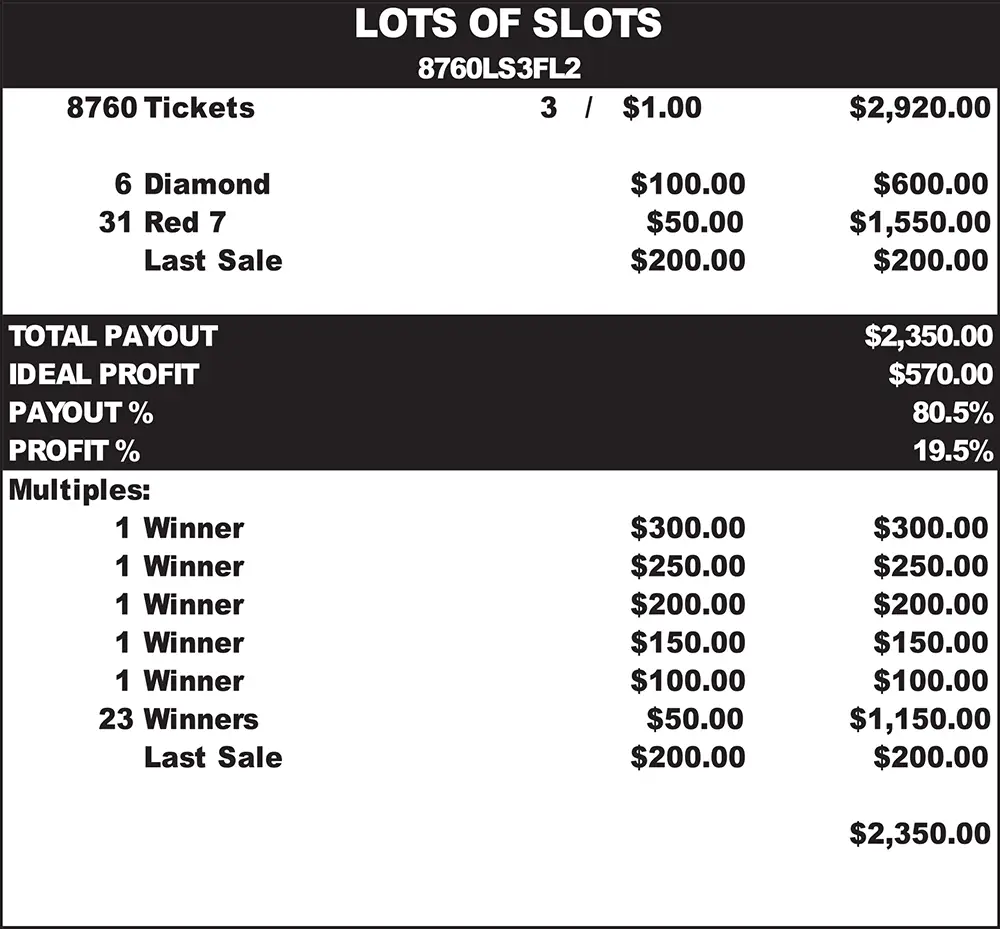This screenshot has height=929, width=1000.
Task: Click the LOTS OF SLOTS title
Action: point(508,24)
